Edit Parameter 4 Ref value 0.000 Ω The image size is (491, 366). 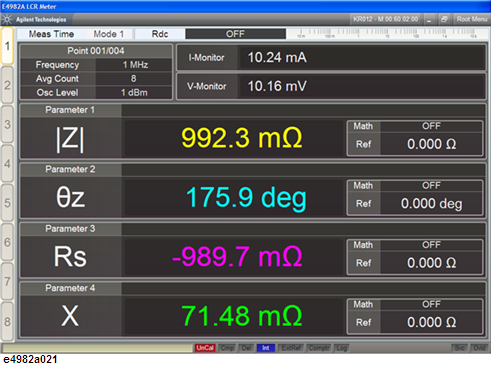(x=431, y=322)
